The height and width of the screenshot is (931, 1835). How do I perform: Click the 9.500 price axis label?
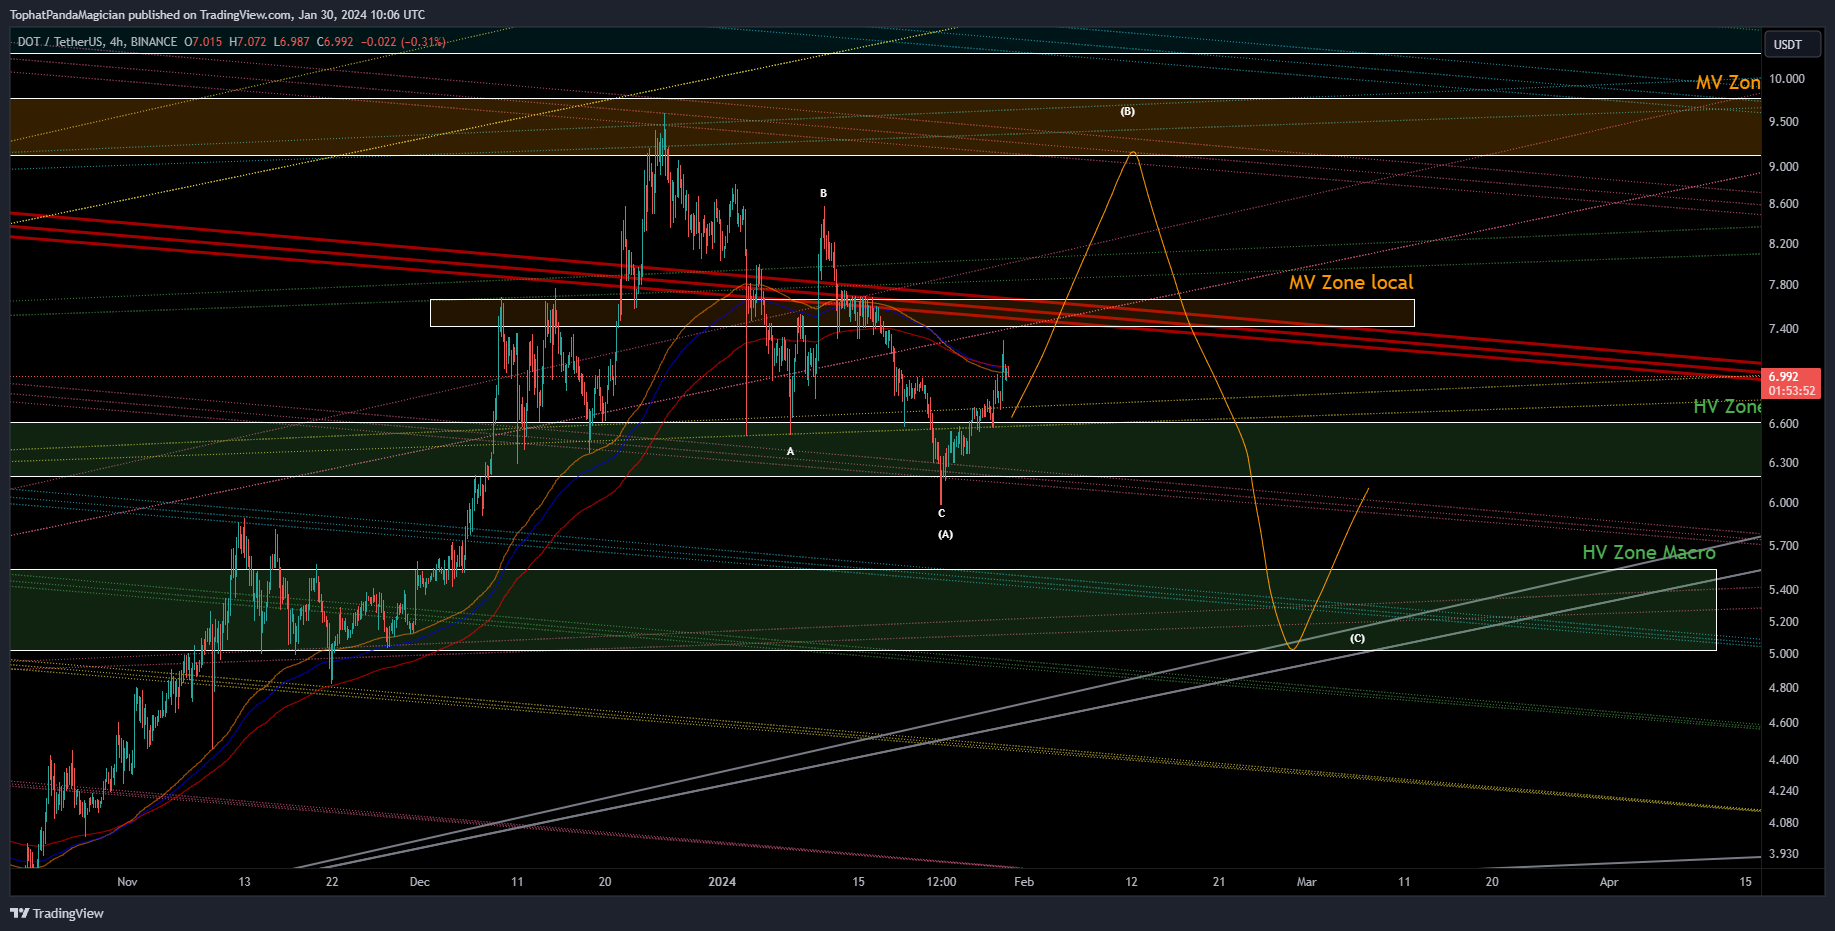(1783, 122)
